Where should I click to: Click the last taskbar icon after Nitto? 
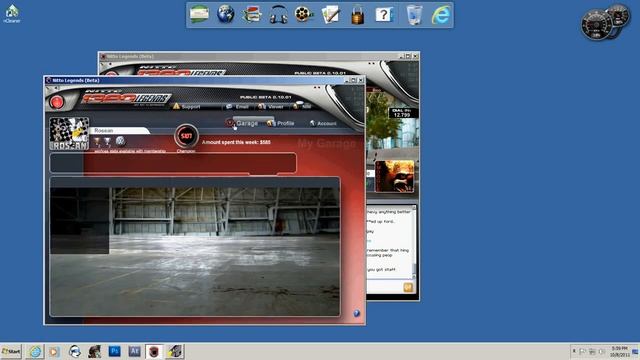click(x=175, y=351)
